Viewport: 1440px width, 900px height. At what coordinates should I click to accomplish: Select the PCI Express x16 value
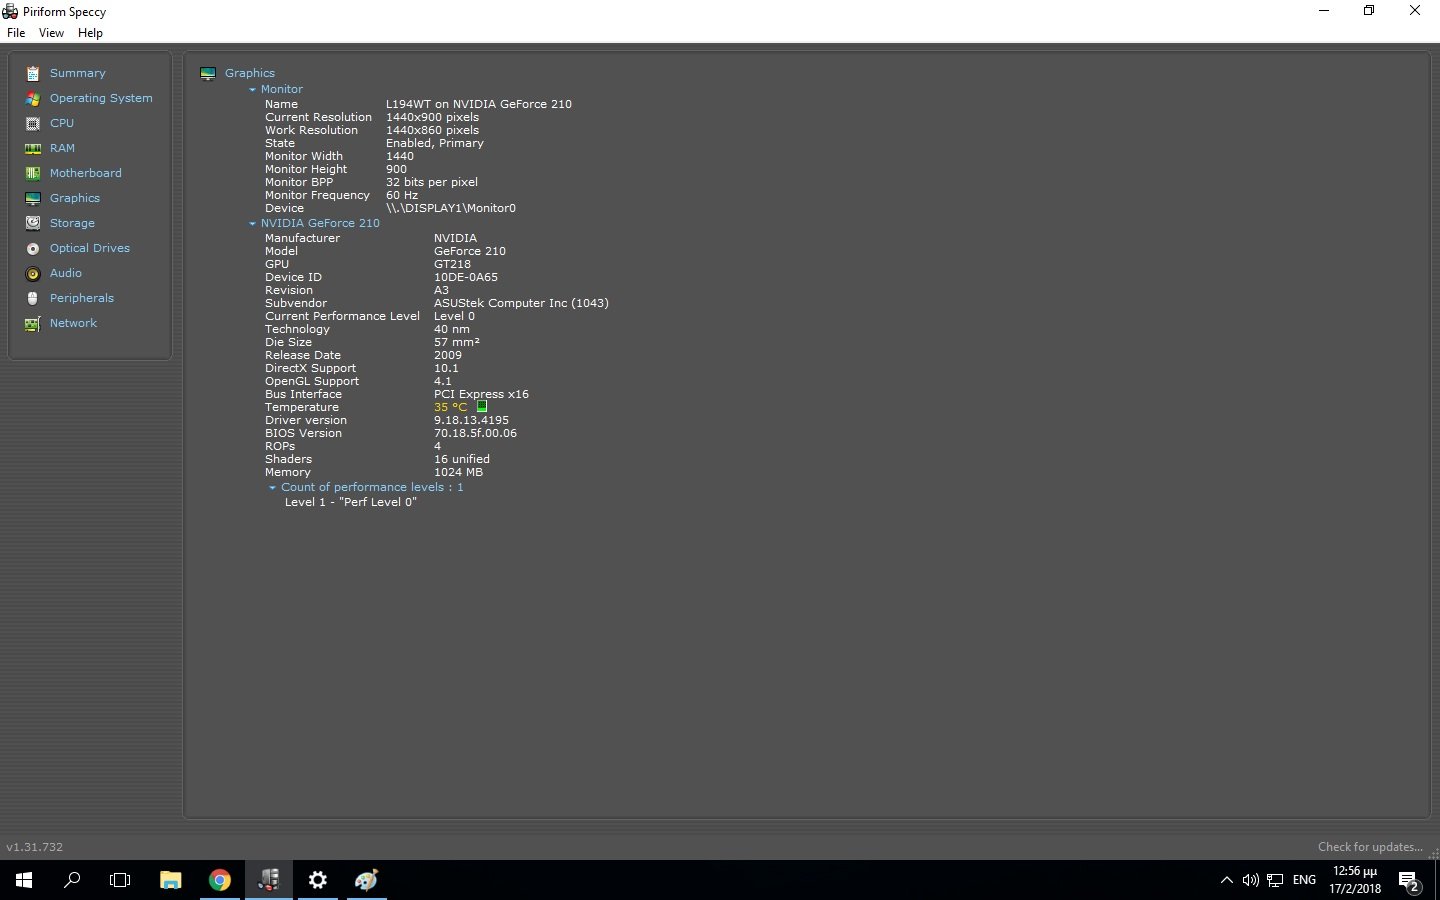pyautogui.click(x=481, y=394)
